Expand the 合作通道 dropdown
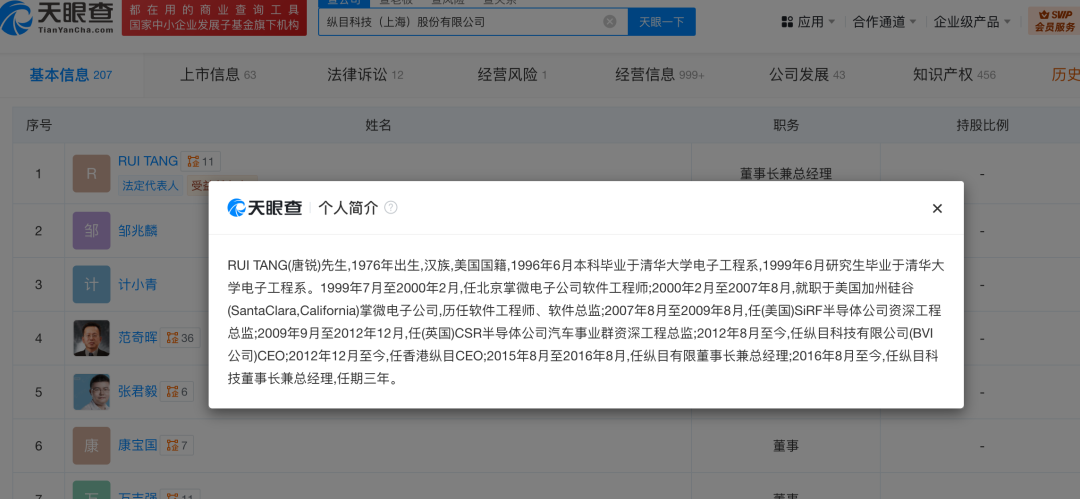 click(x=884, y=21)
